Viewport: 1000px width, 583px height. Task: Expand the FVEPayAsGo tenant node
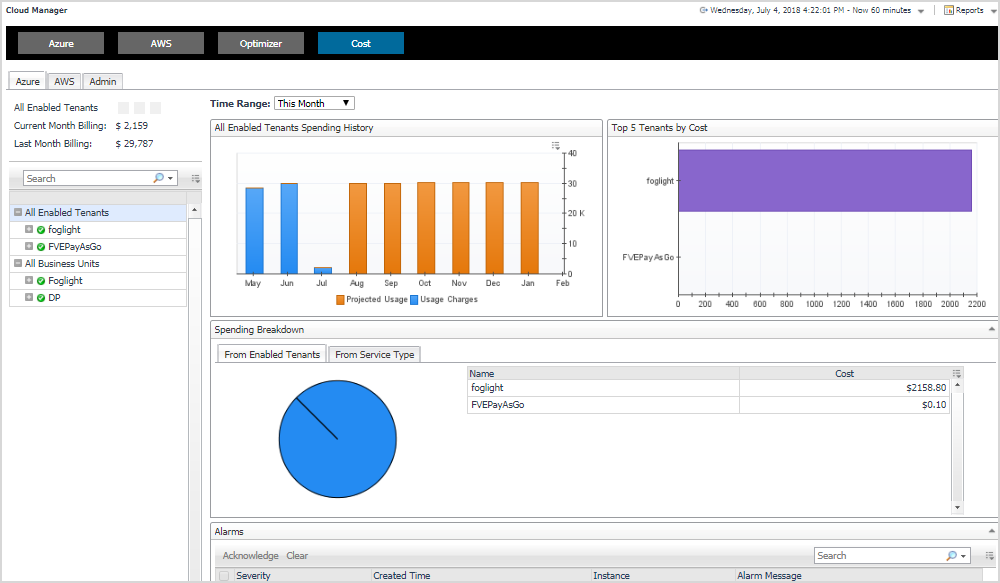point(29,246)
